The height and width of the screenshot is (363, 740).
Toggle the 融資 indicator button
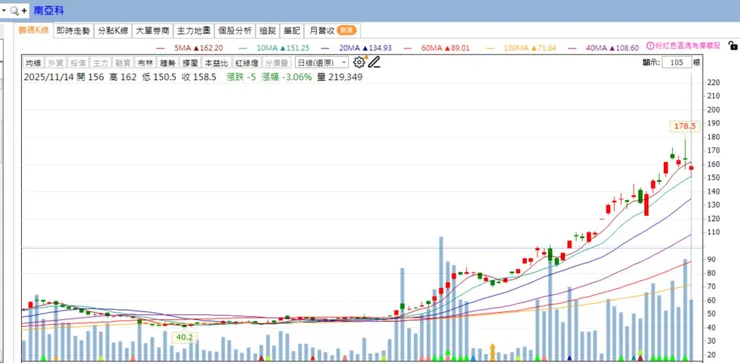(x=122, y=62)
